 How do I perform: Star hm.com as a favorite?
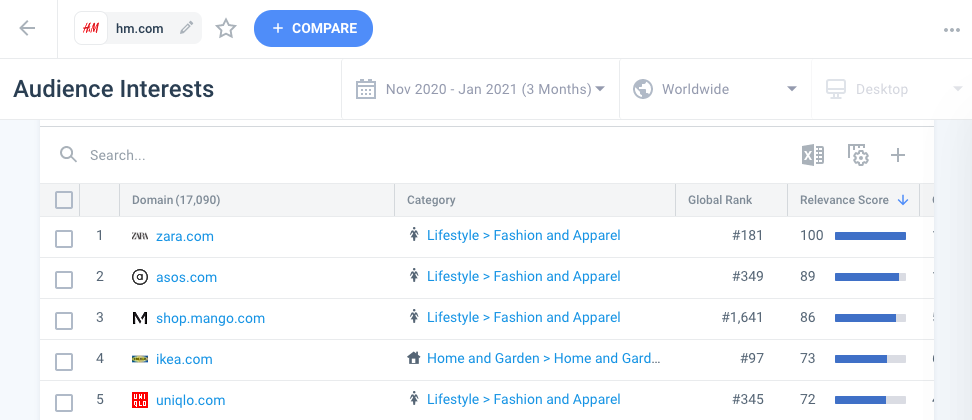[x=226, y=28]
